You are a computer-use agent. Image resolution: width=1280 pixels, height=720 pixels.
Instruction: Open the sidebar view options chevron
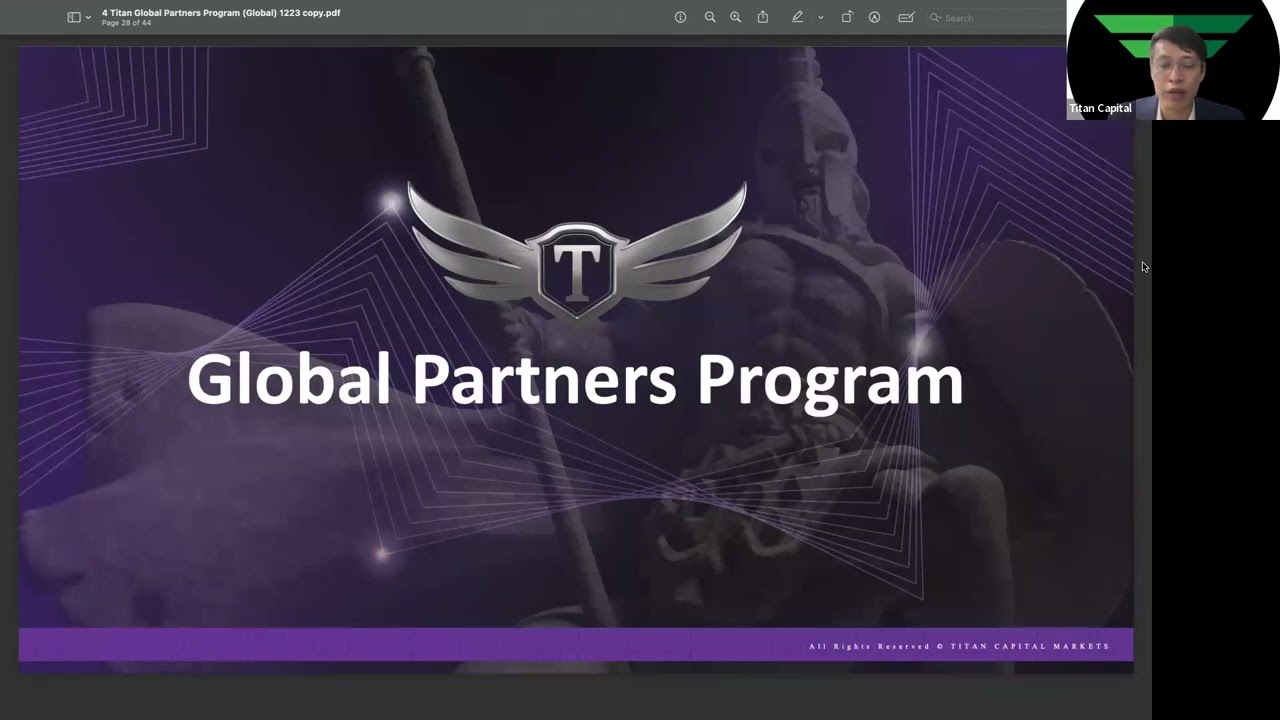click(88, 18)
